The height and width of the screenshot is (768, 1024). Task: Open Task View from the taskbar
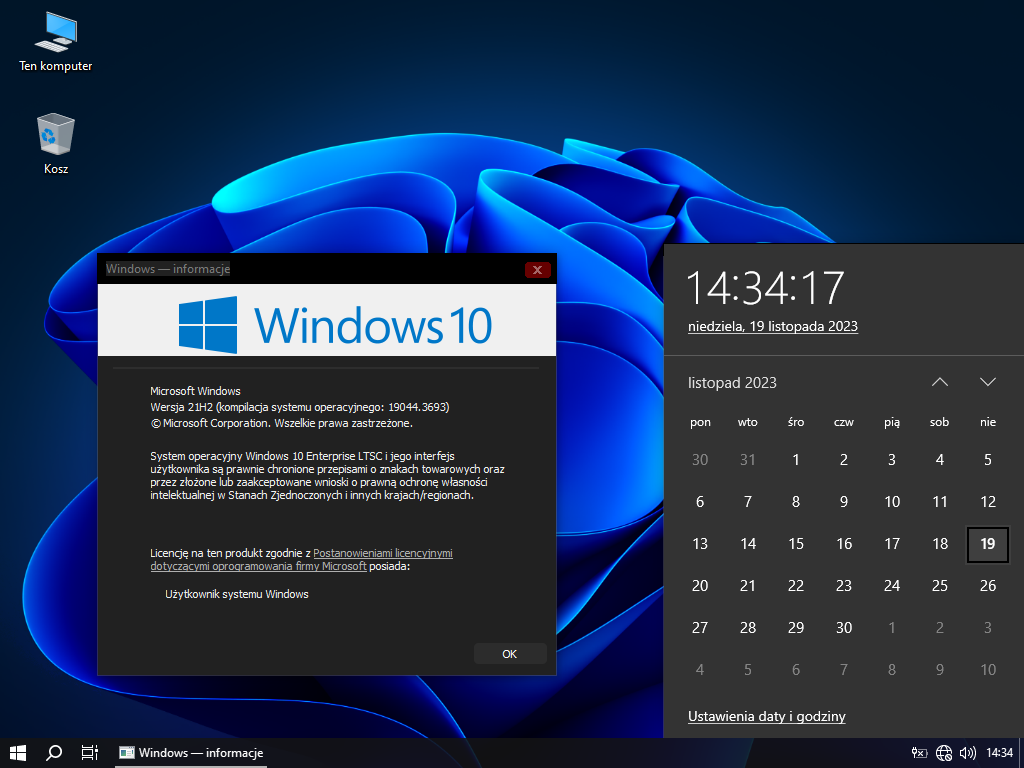pyautogui.click(x=89, y=753)
